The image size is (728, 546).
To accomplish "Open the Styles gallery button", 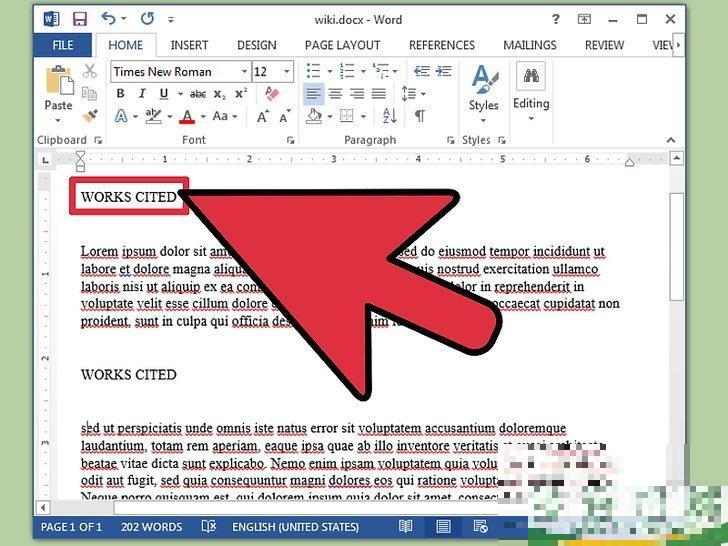I will (484, 95).
